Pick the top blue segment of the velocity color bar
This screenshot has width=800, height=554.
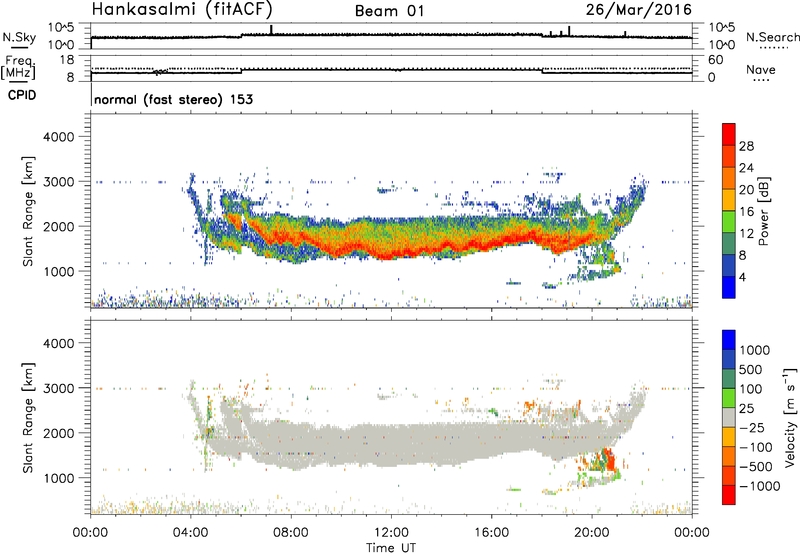(729, 340)
